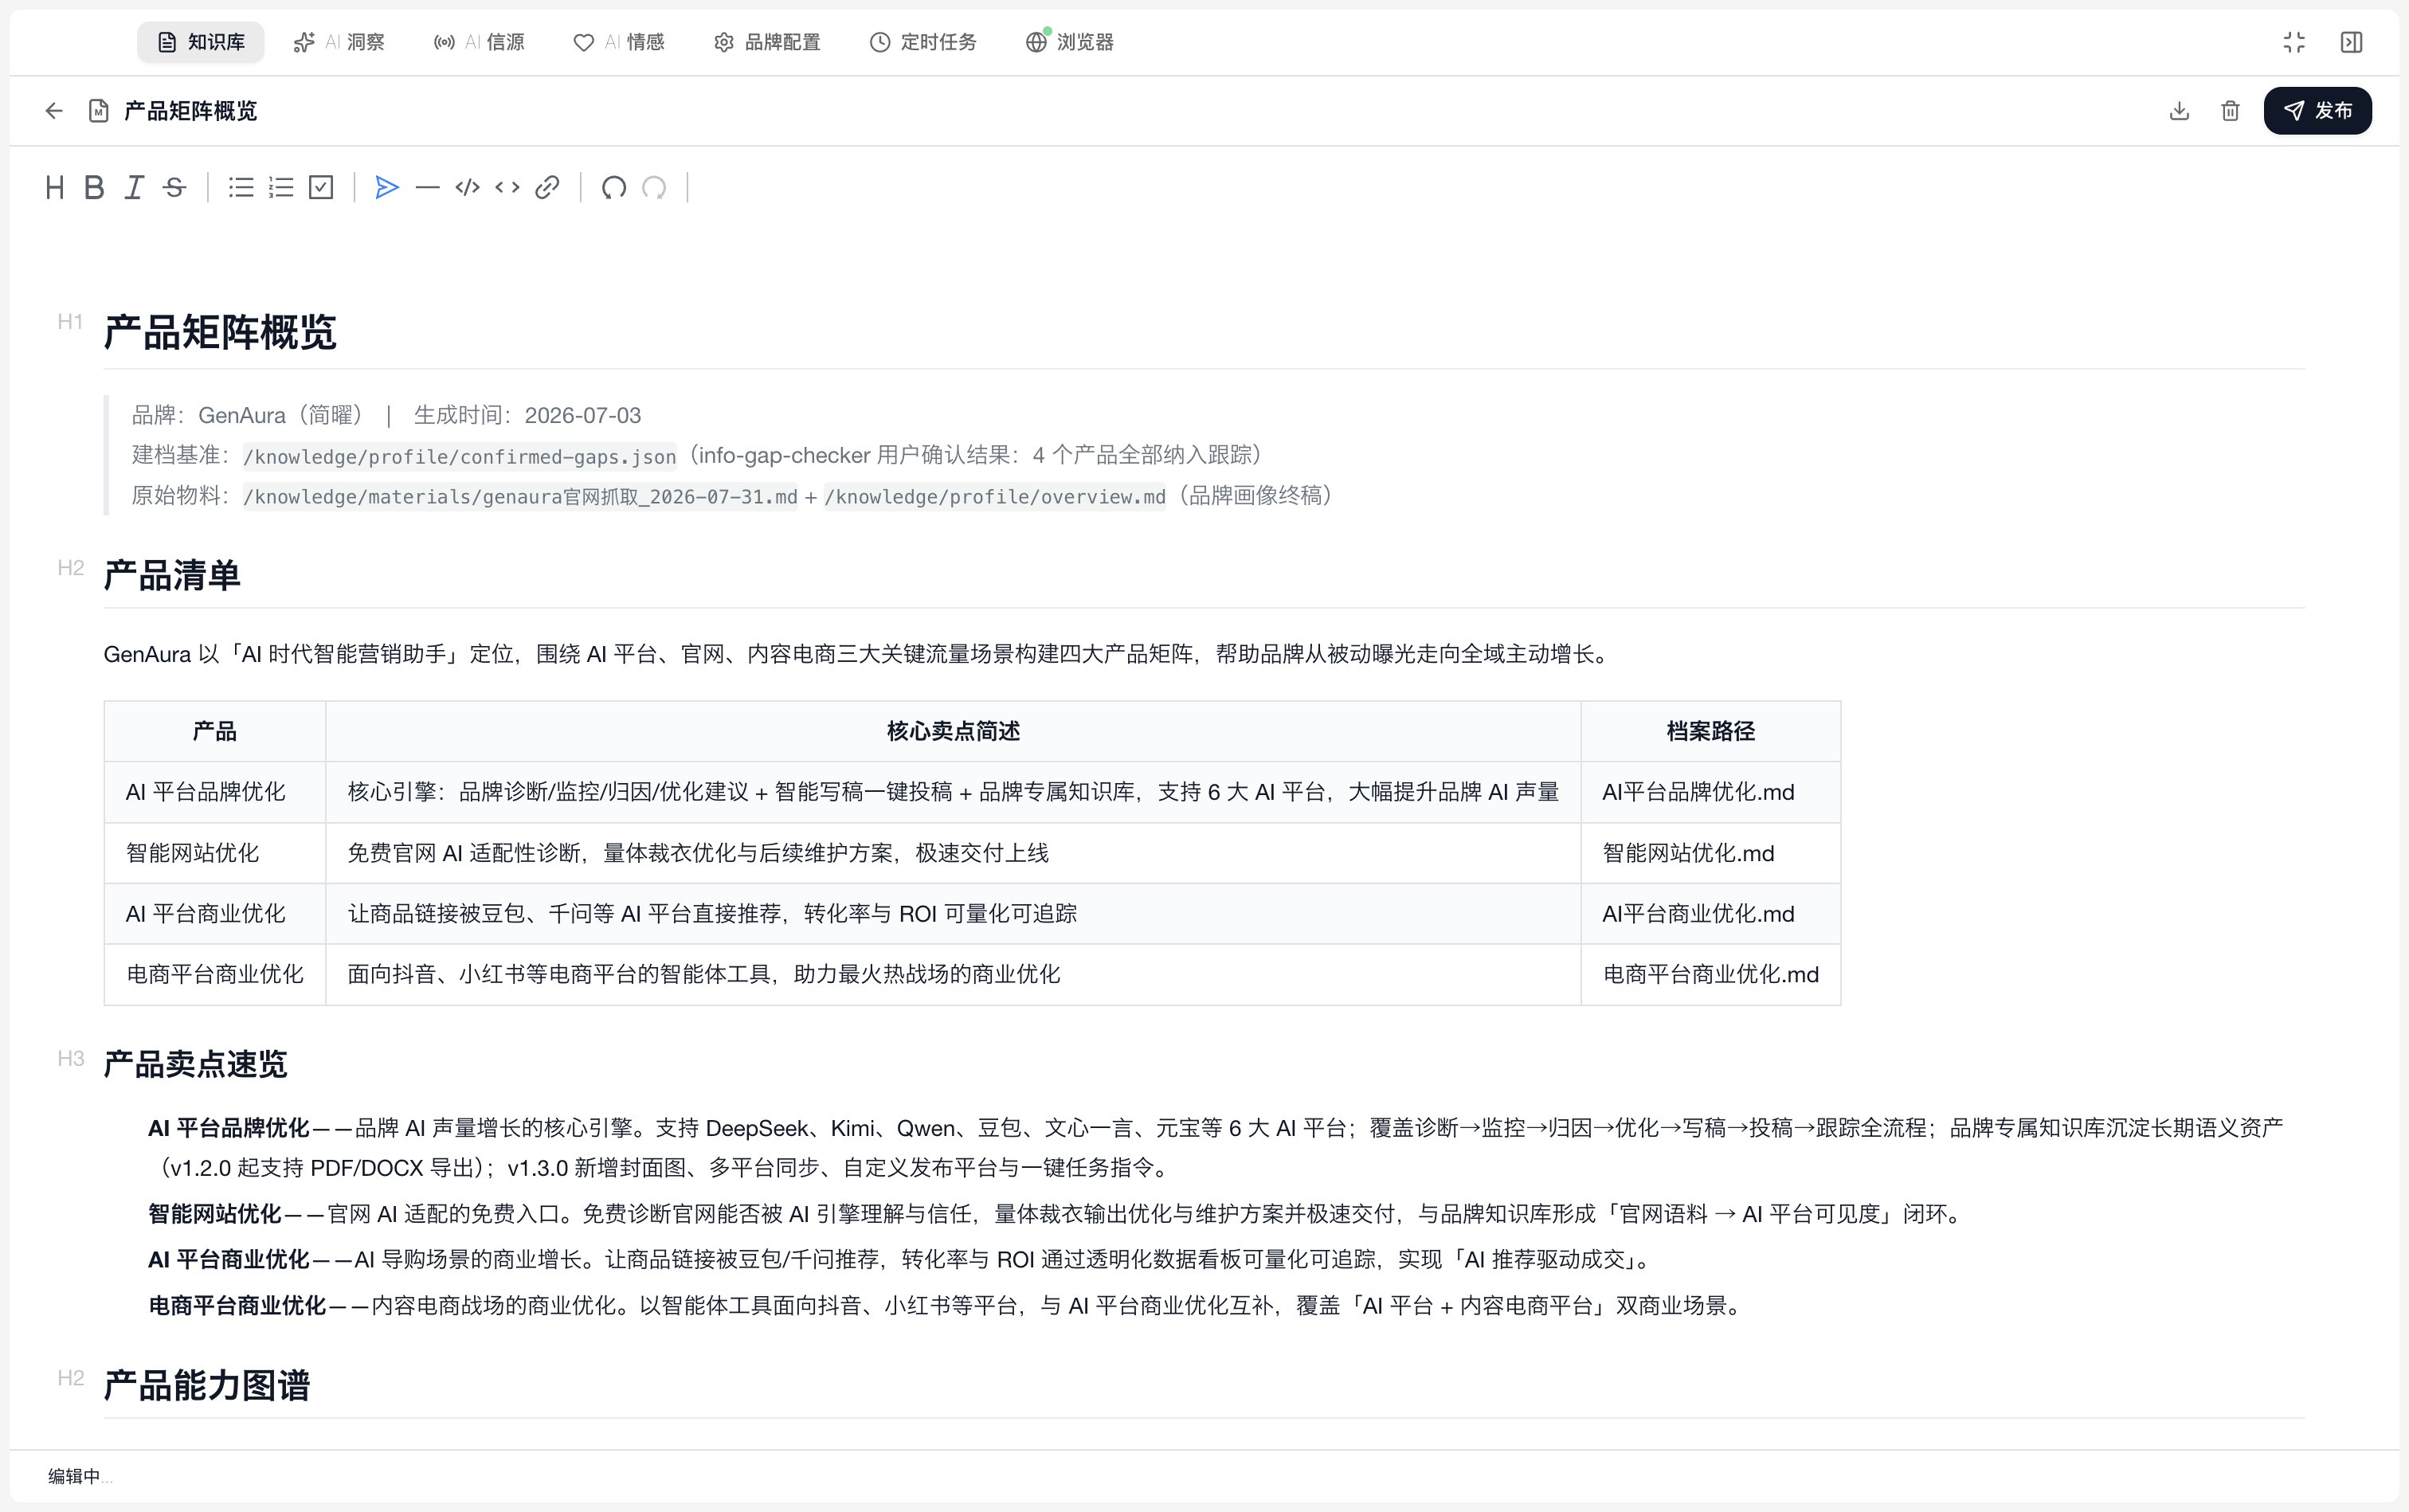Viewport: 2409px width, 1512px height.
Task: Open the AI 信源 tab
Action: click(x=479, y=42)
